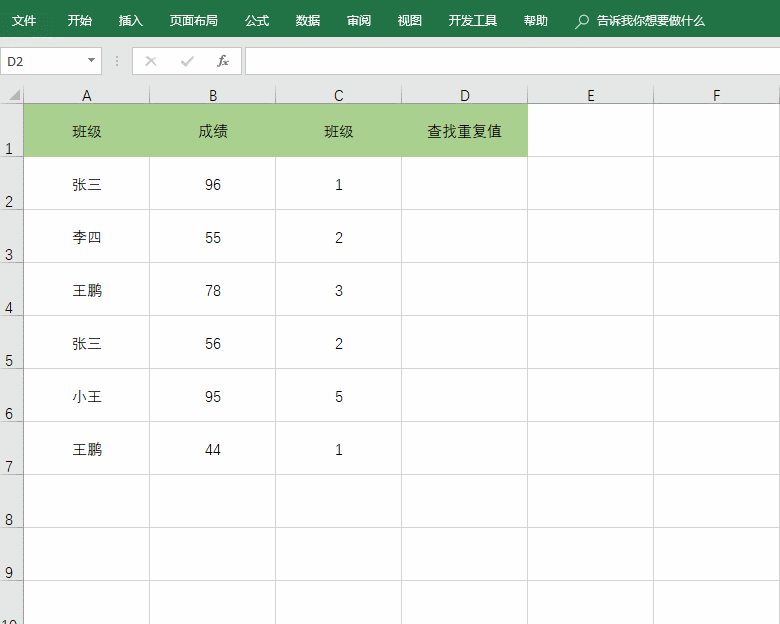The width and height of the screenshot is (780, 624).
Task: Switch to the 开始 ribbon tab
Action: coord(80,20)
